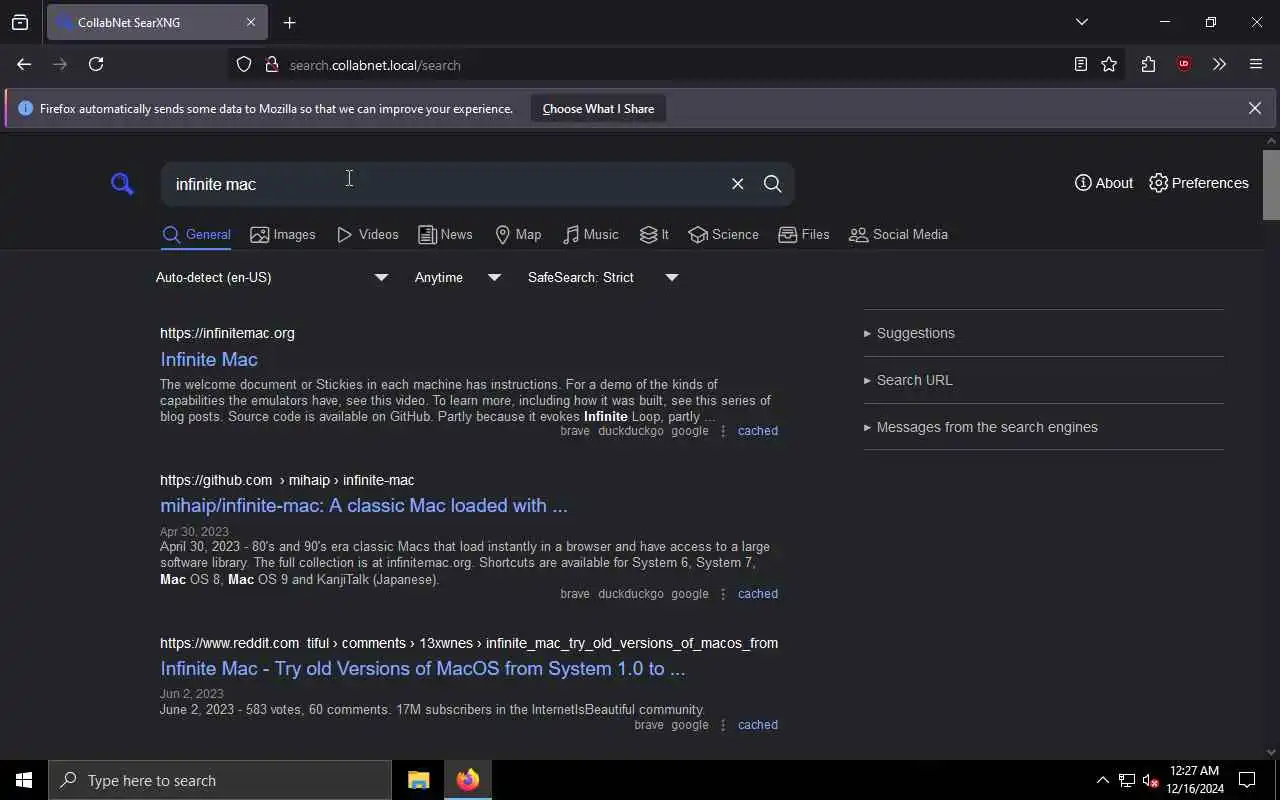Open the taskbar clock and date
Viewport: 1280px width, 800px height.
tap(1194, 780)
